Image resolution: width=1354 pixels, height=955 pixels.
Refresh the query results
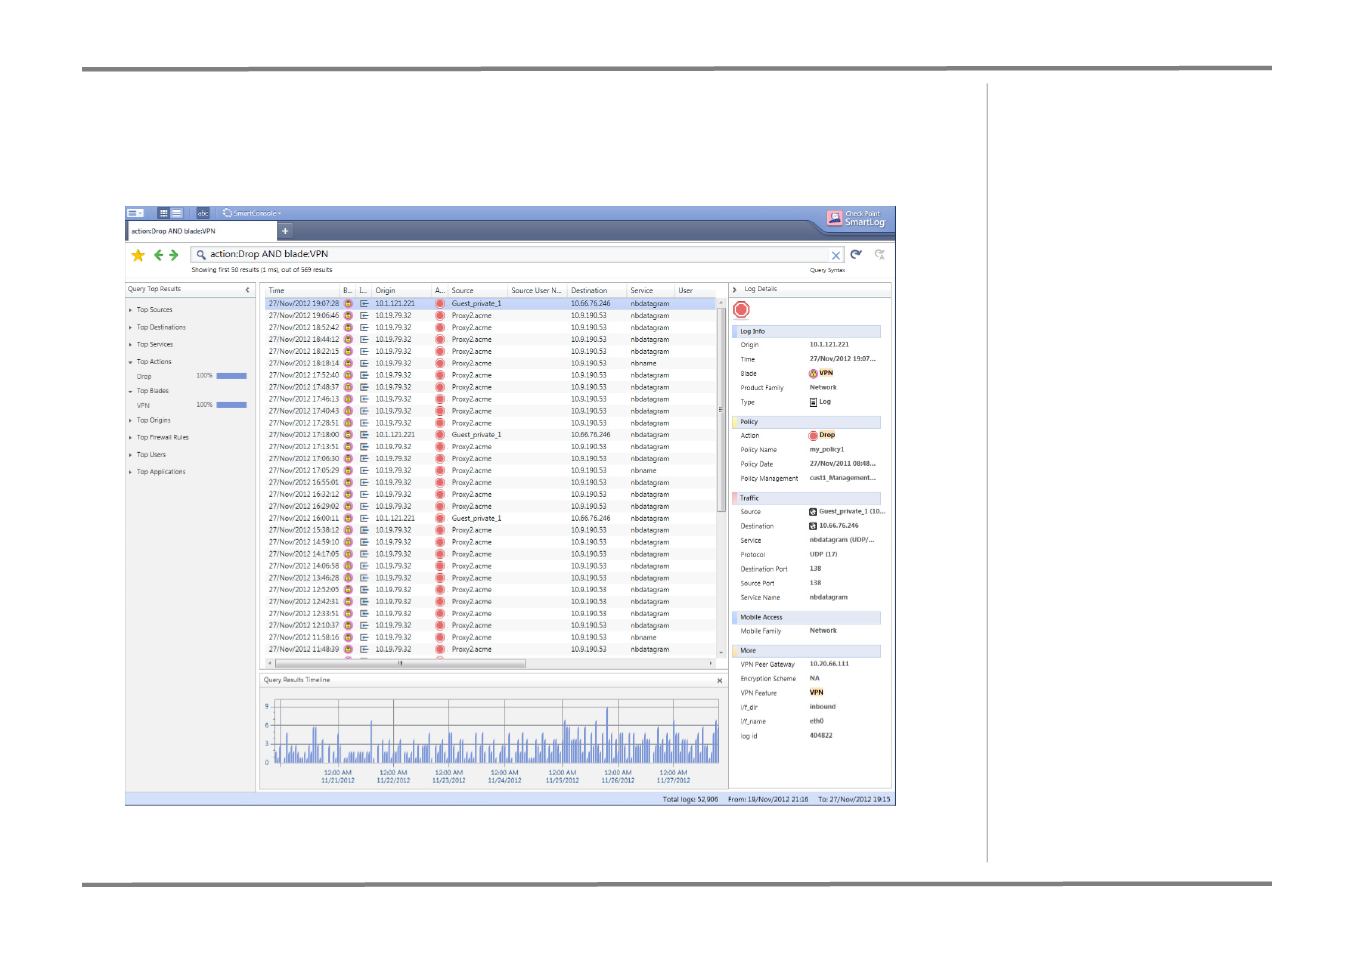856,254
